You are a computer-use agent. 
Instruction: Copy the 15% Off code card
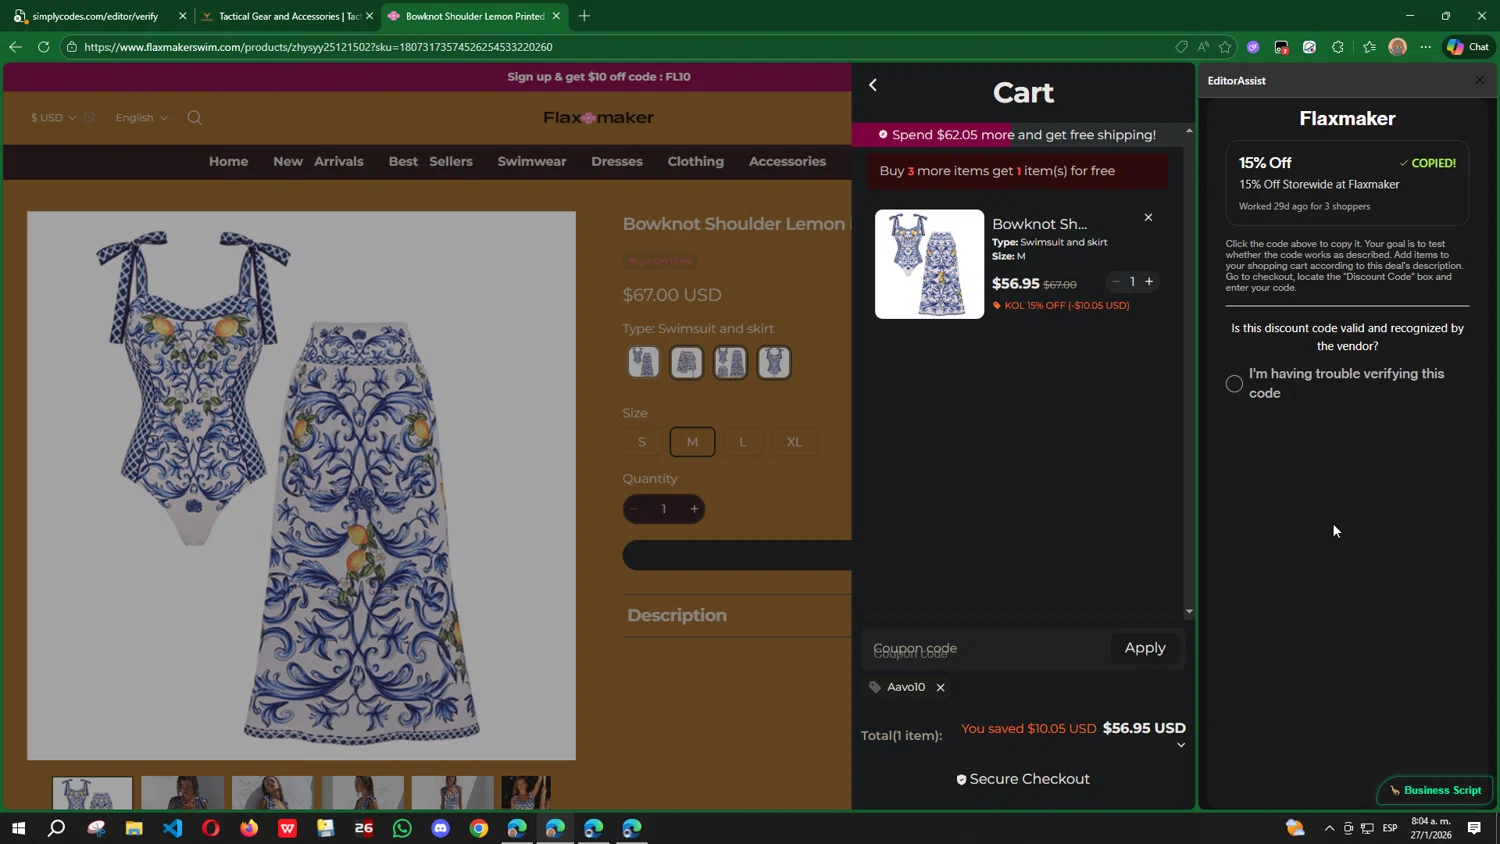[1347, 183]
